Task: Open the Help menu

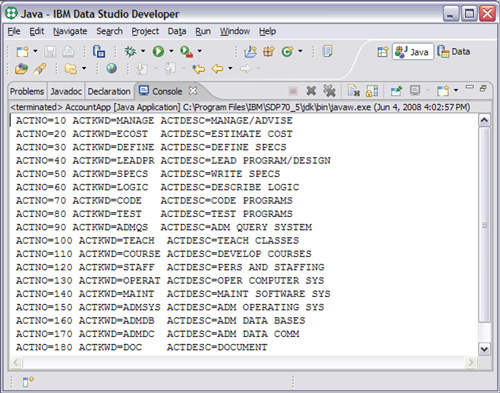Action: (x=267, y=31)
